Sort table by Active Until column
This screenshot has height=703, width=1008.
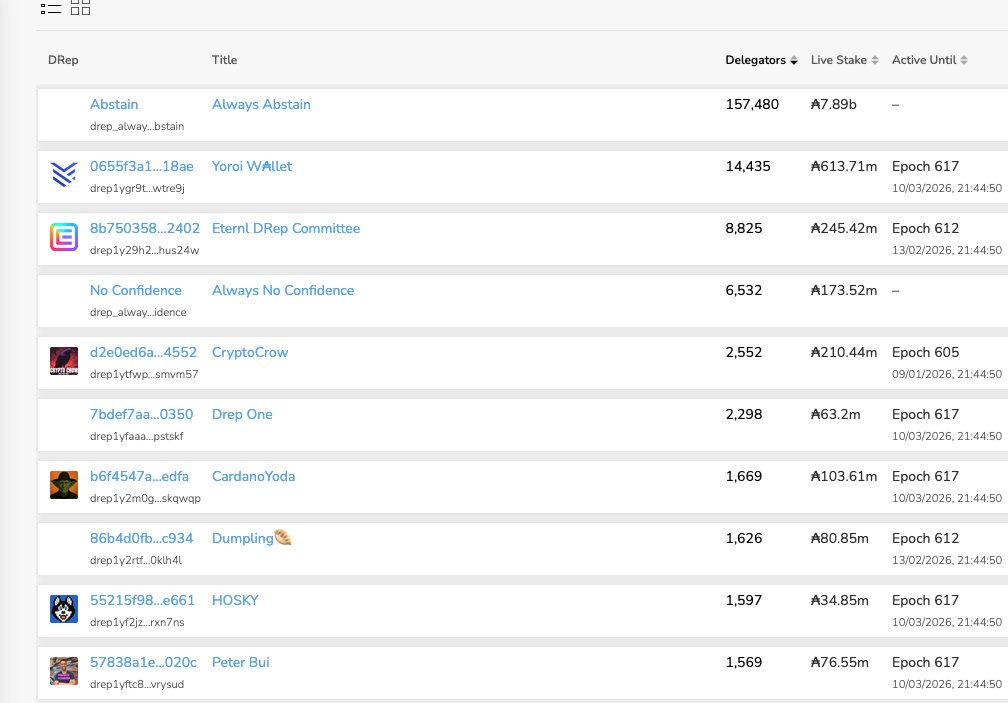[930, 60]
